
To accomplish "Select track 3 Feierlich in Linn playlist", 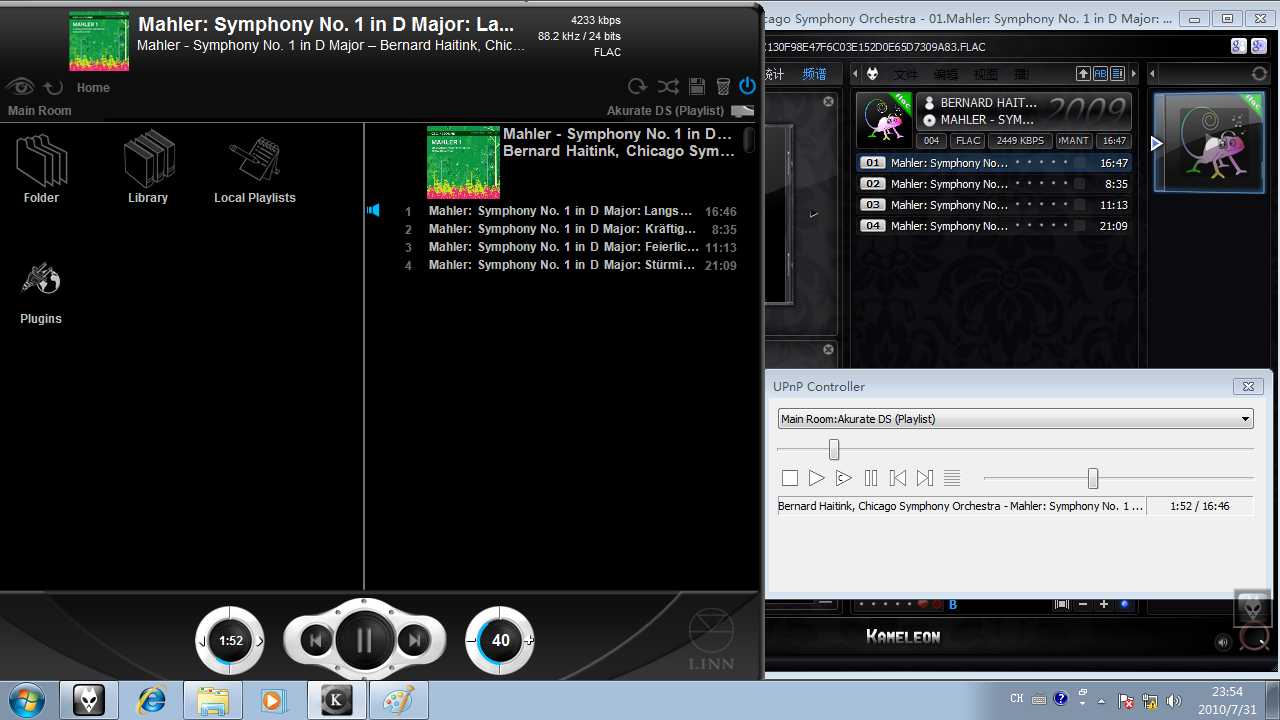I will click(570, 247).
